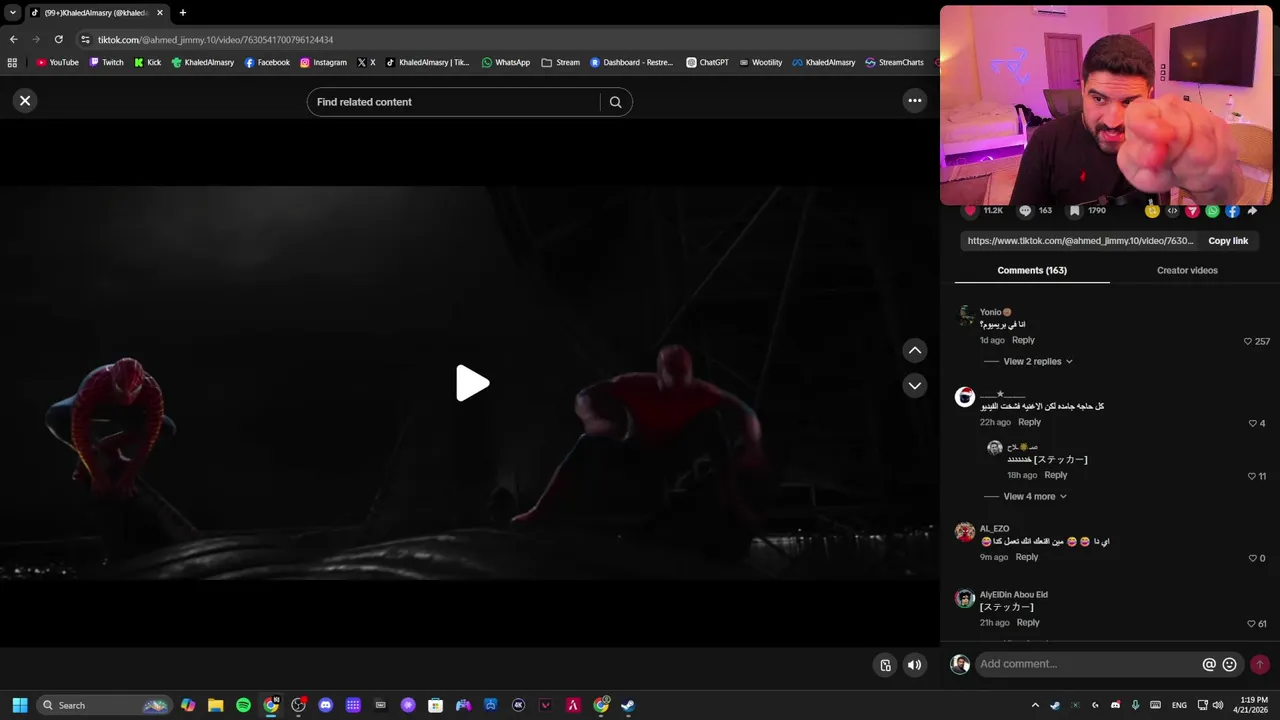Play the paused Spider-Man video
This screenshot has width=1280, height=720.
click(471, 383)
